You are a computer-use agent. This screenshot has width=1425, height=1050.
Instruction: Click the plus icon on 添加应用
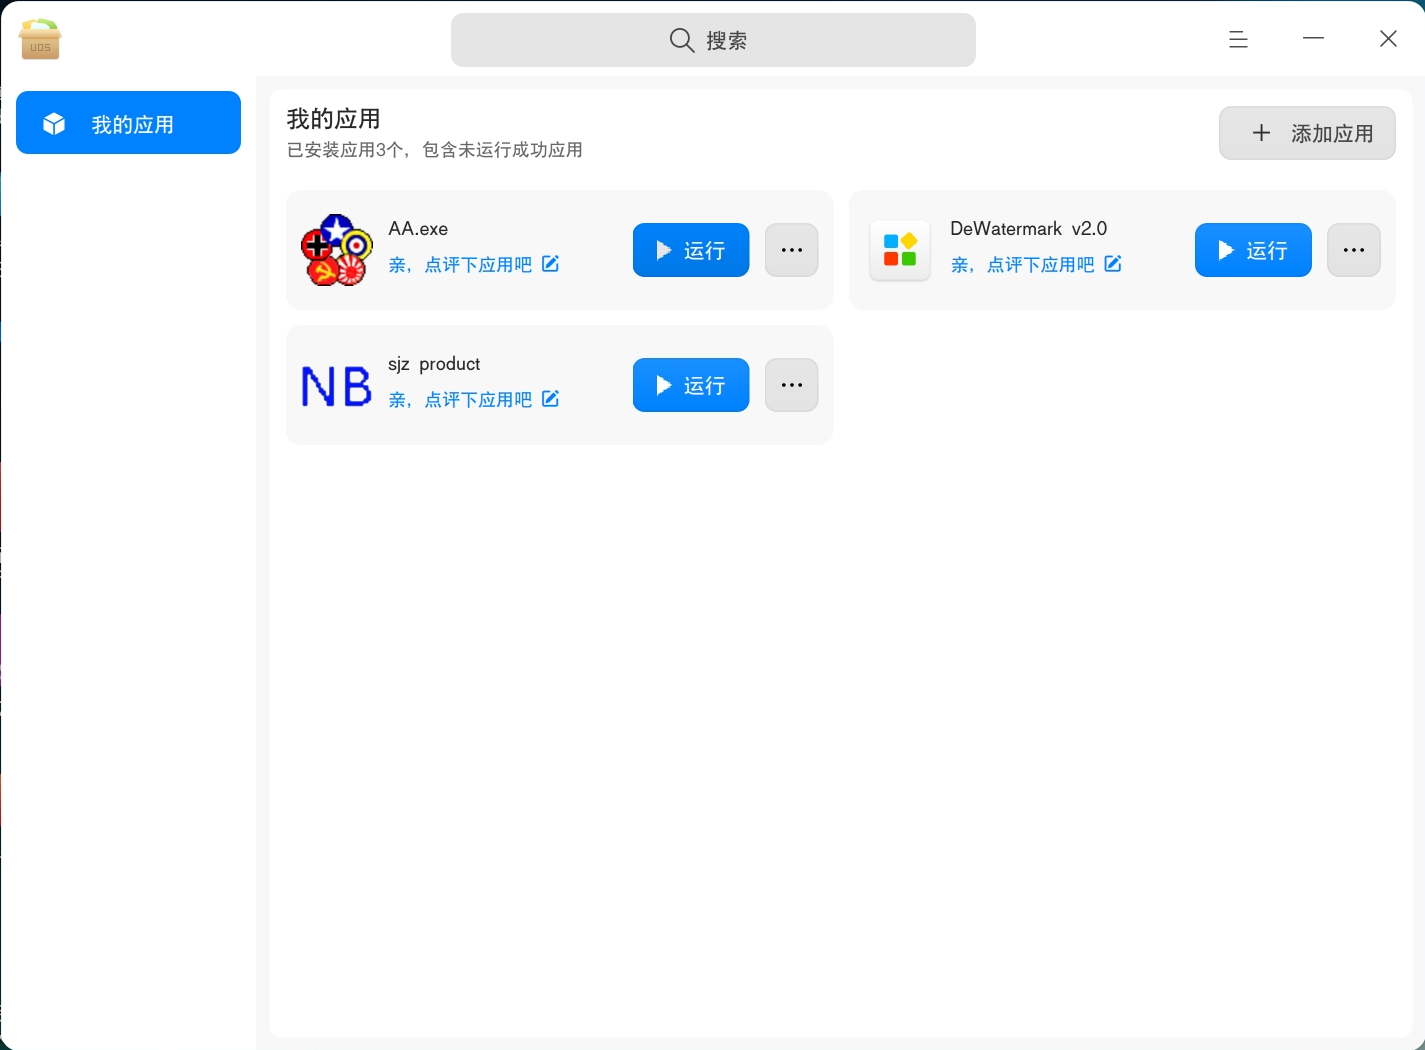pyautogui.click(x=1261, y=133)
